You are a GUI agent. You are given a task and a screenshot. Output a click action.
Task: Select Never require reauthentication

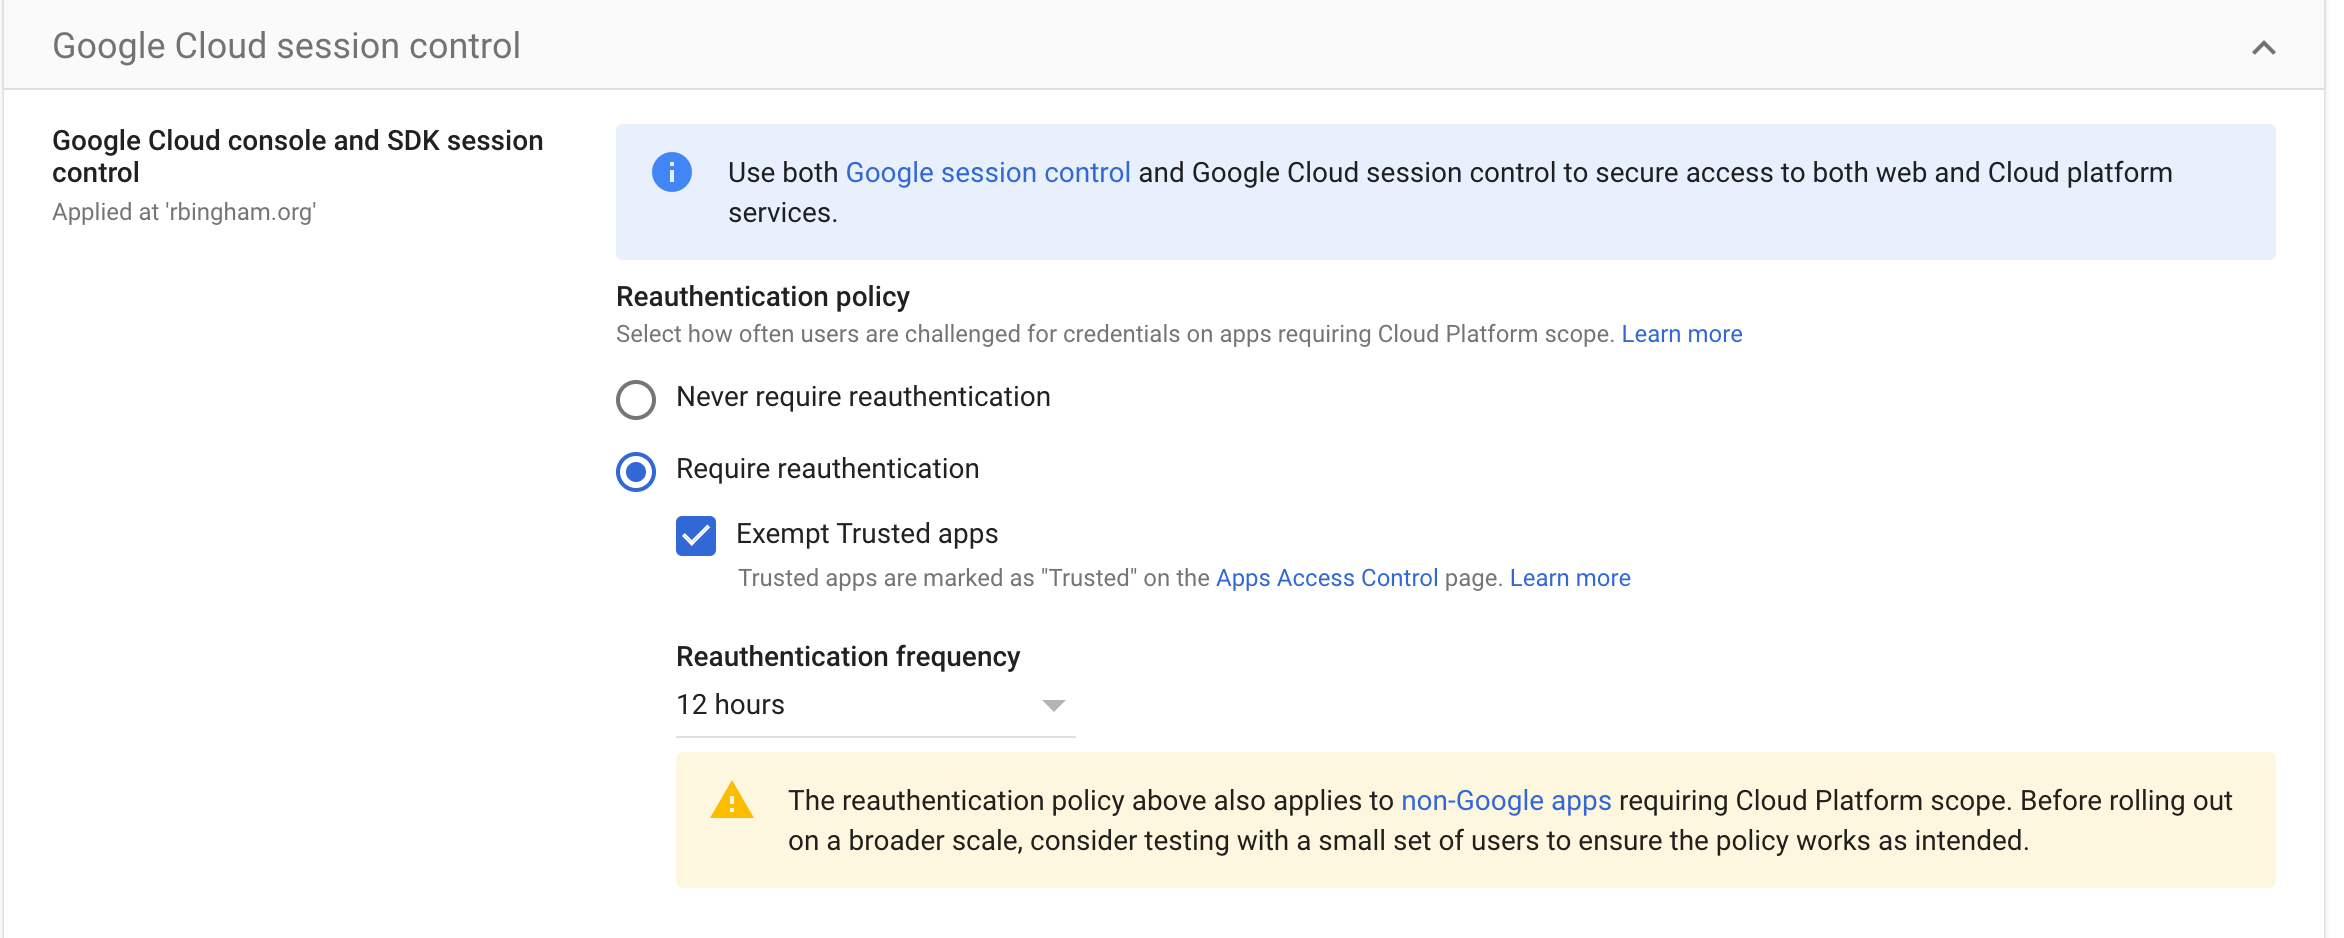click(634, 399)
